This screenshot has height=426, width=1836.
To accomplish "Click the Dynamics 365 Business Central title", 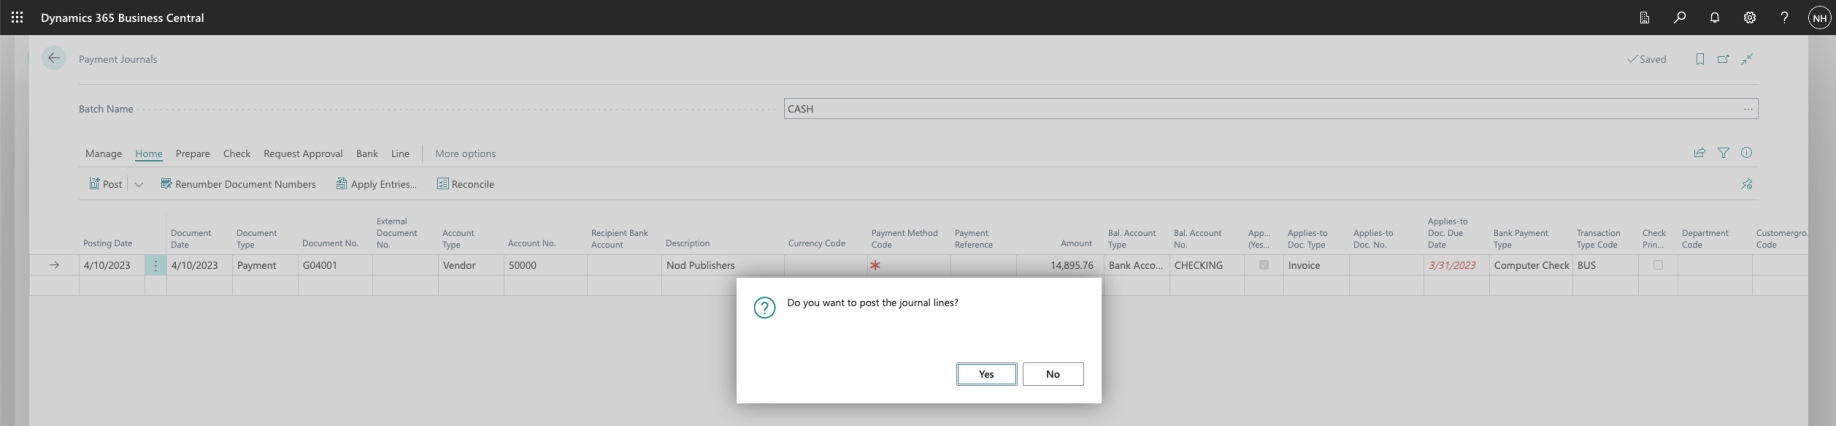I will click(122, 17).
